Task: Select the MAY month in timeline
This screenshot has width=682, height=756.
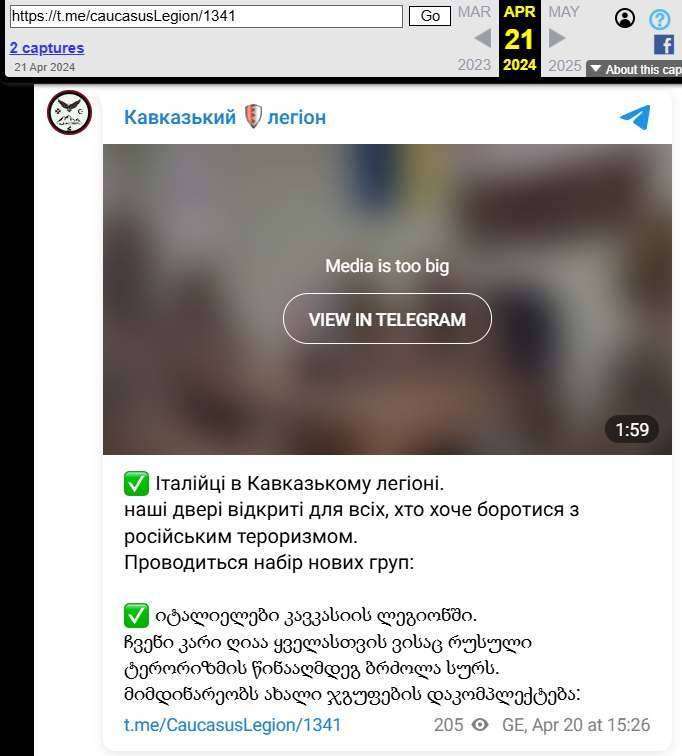Action: (x=563, y=12)
